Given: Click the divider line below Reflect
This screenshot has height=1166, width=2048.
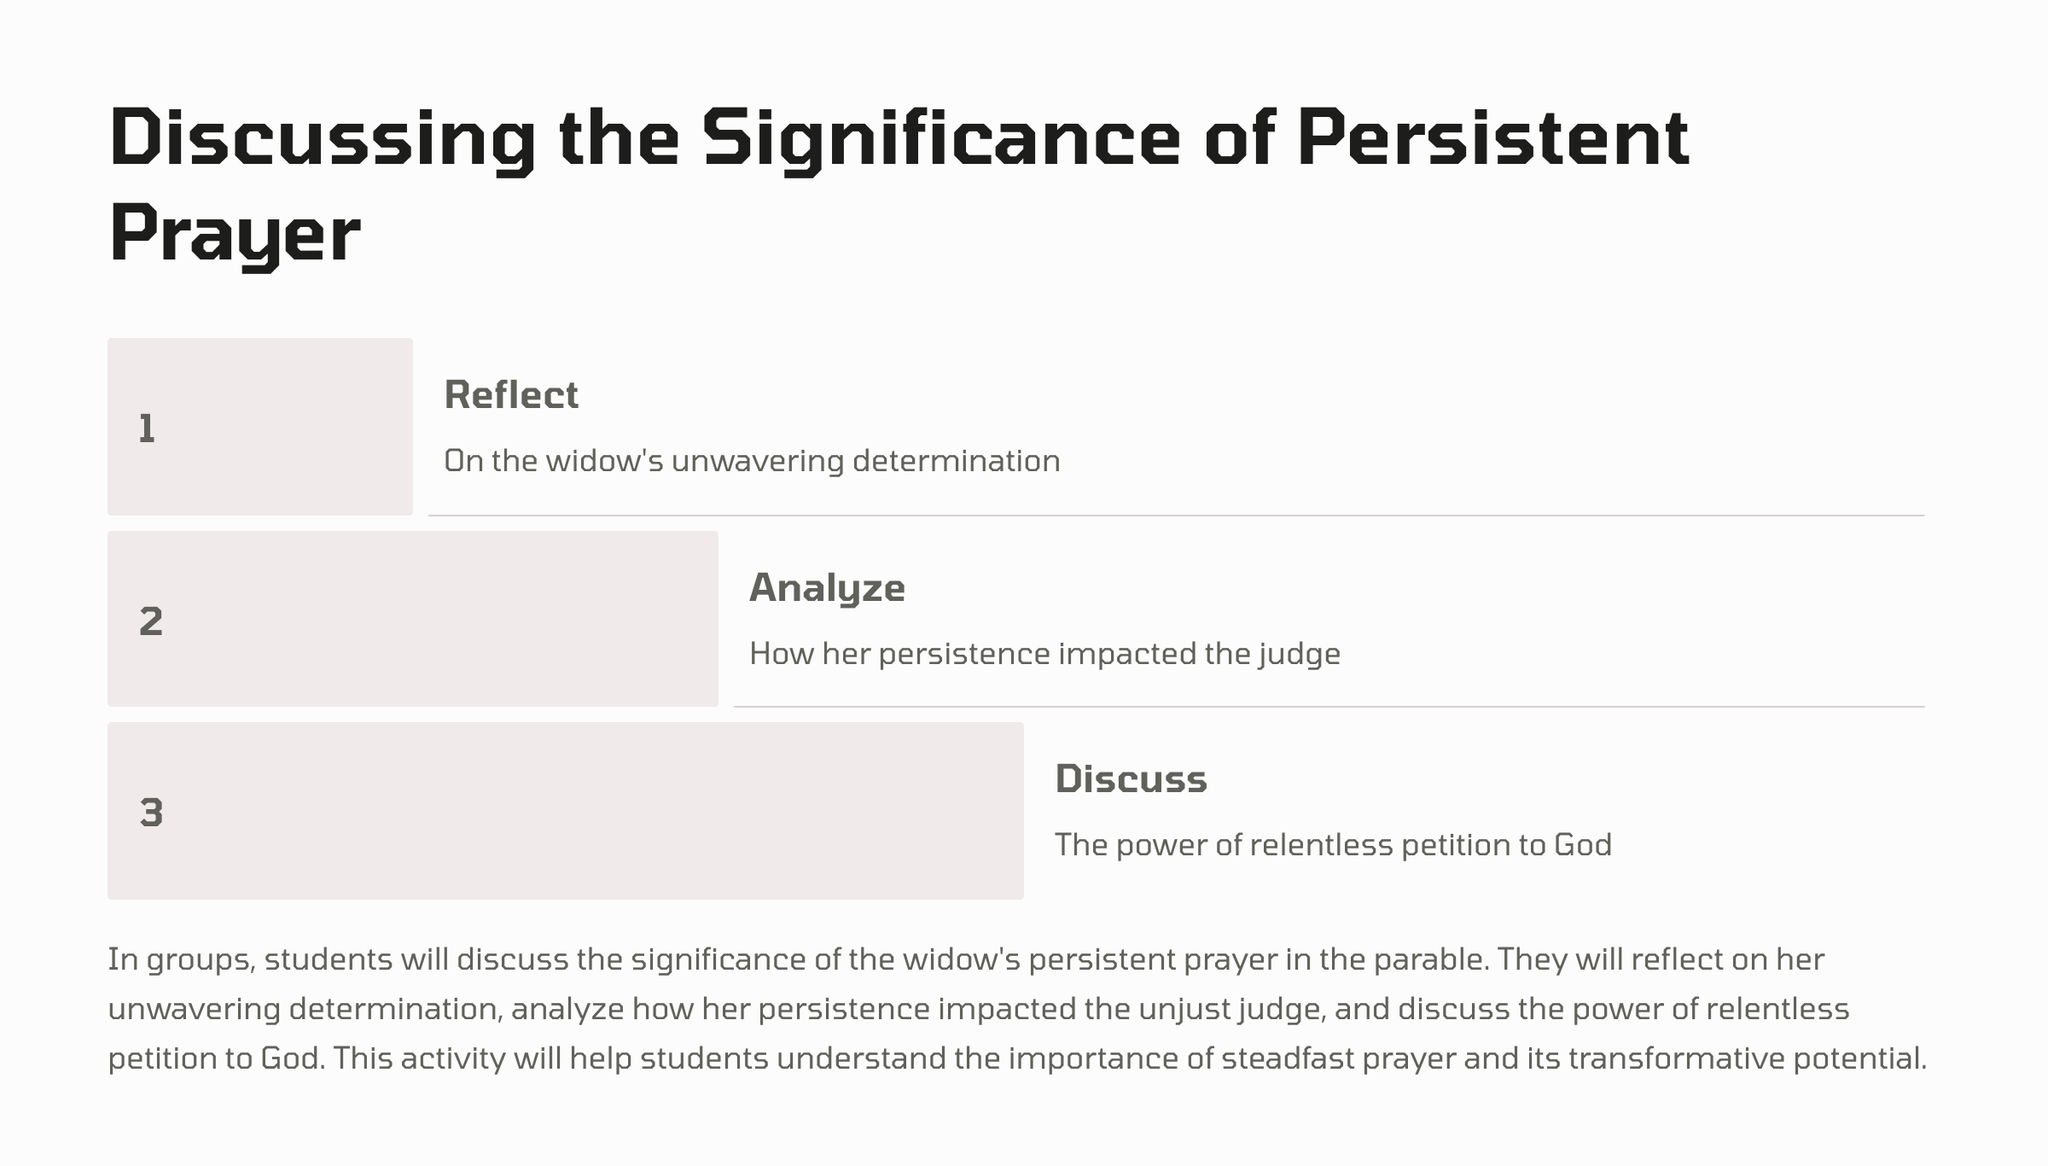Looking at the screenshot, I should [1176, 516].
